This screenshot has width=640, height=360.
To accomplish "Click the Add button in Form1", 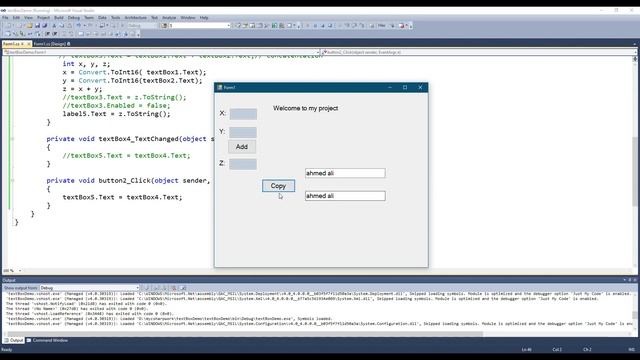I will pos(242,147).
